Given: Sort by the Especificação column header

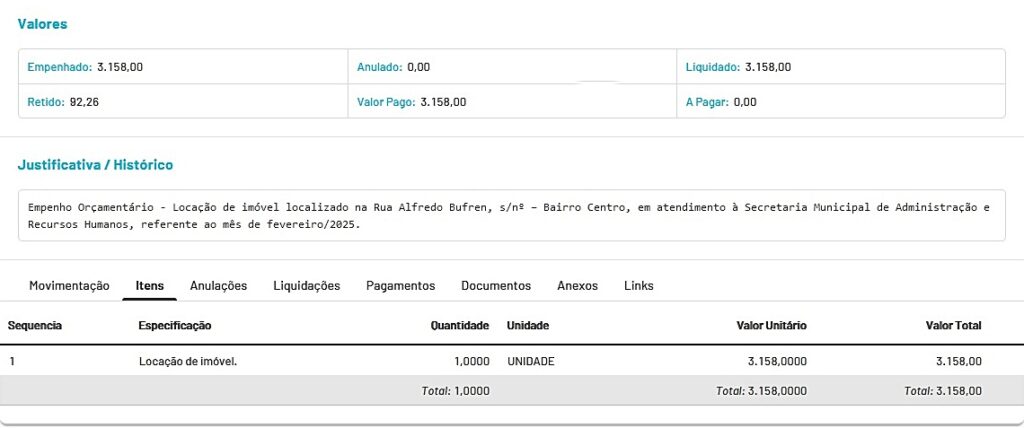Looking at the screenshot, I should pyautogui.click(x=175, y=325).
